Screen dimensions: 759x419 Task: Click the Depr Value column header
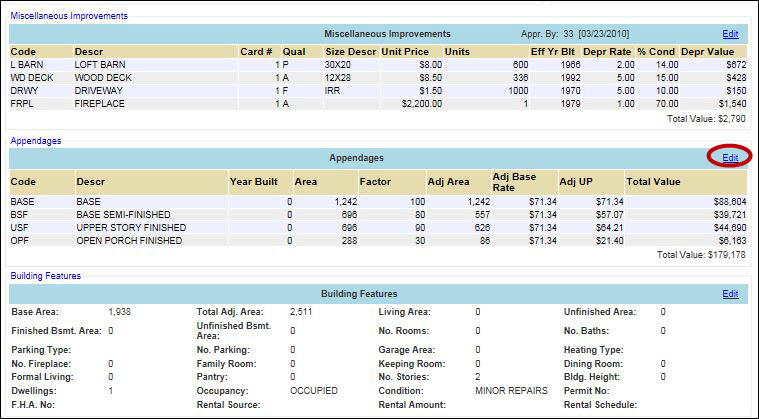(x=708, y=51)
